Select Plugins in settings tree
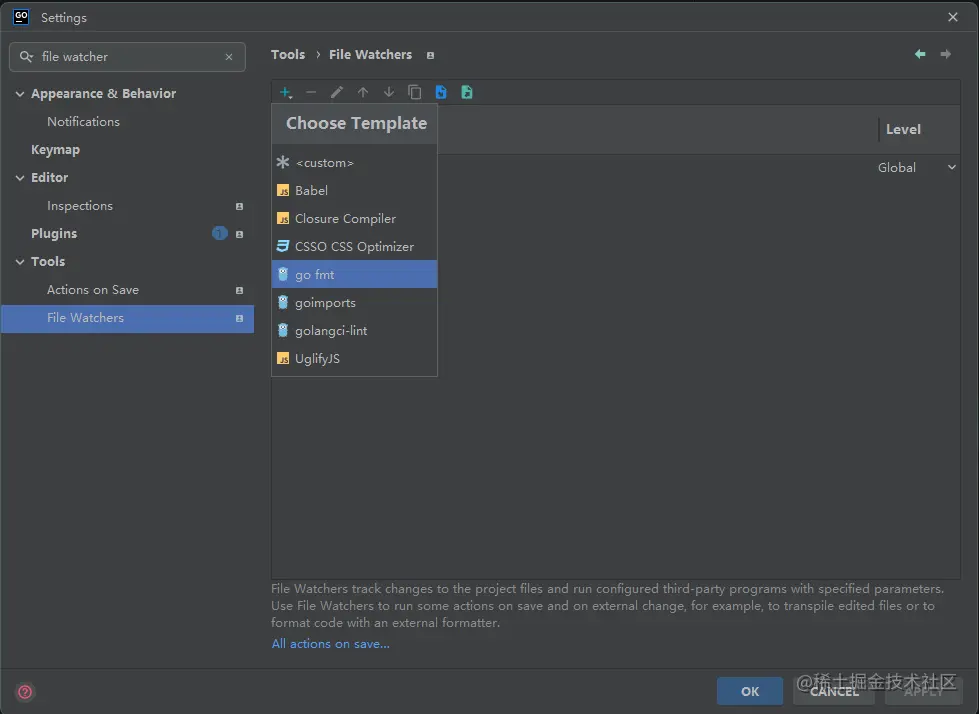 [x=54, y=233]
